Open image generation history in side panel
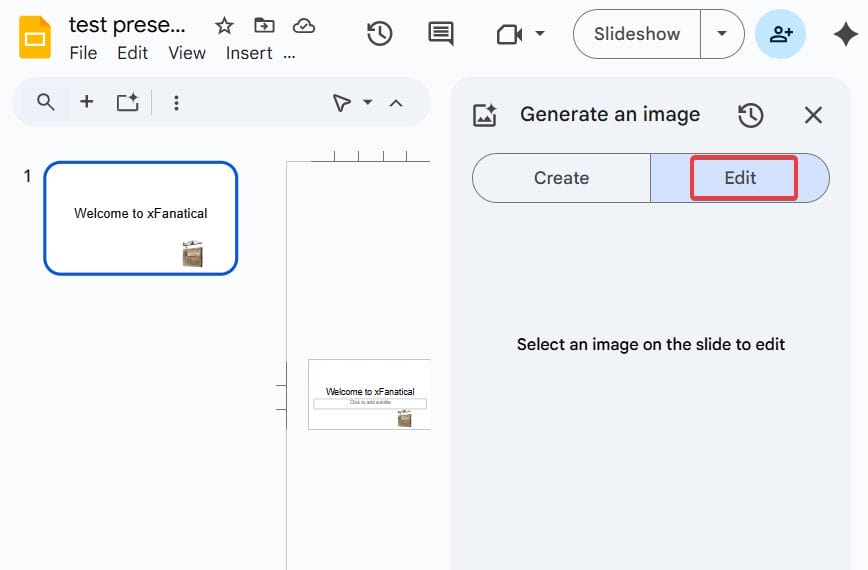Viewport: 868px width, 570px height. point(750,115)
